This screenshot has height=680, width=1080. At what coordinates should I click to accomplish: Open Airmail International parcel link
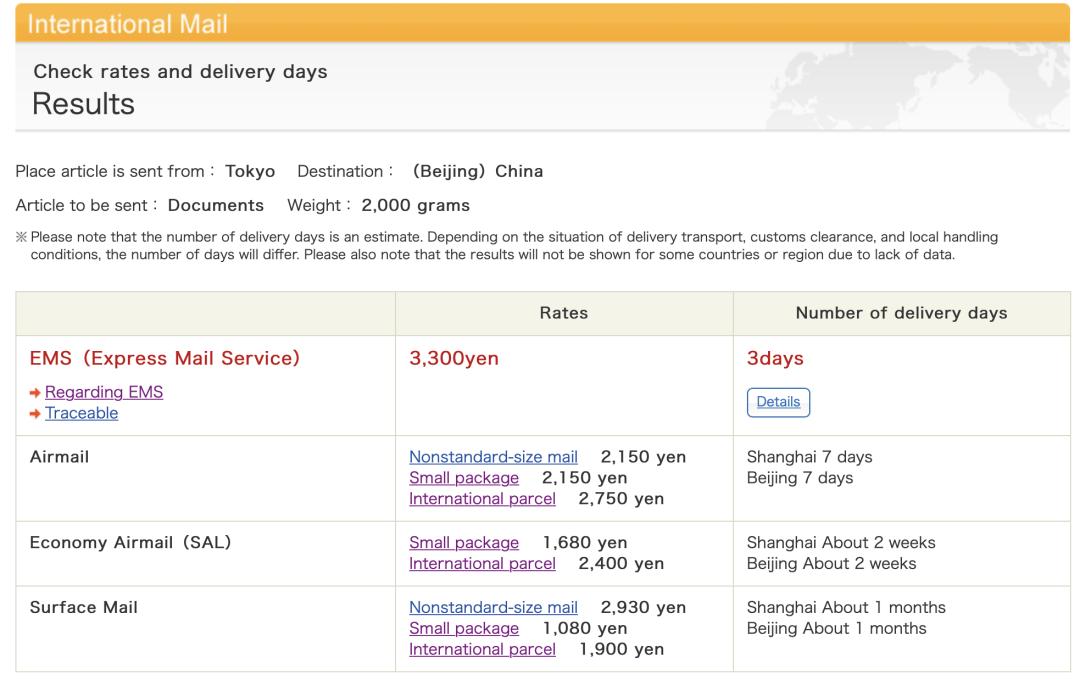(x=482, y=499)
